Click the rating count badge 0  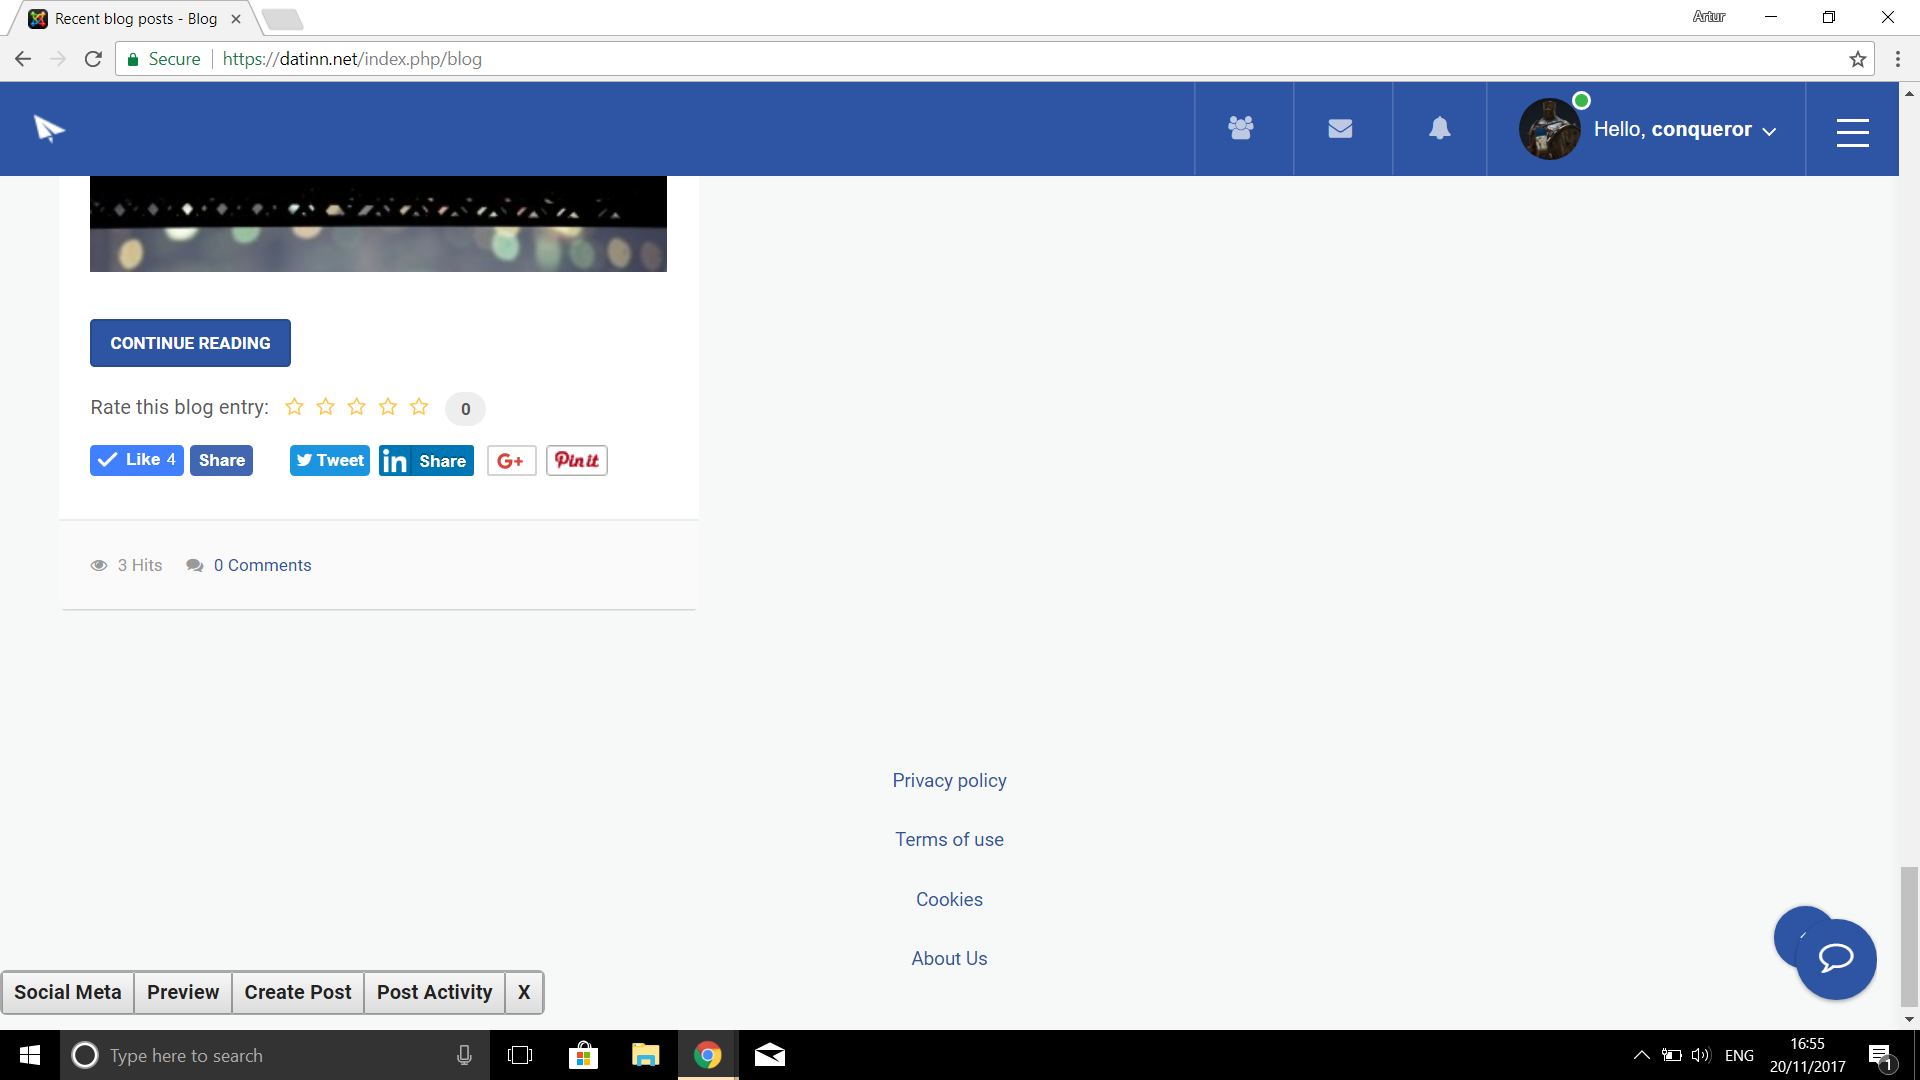click(465, 409)
